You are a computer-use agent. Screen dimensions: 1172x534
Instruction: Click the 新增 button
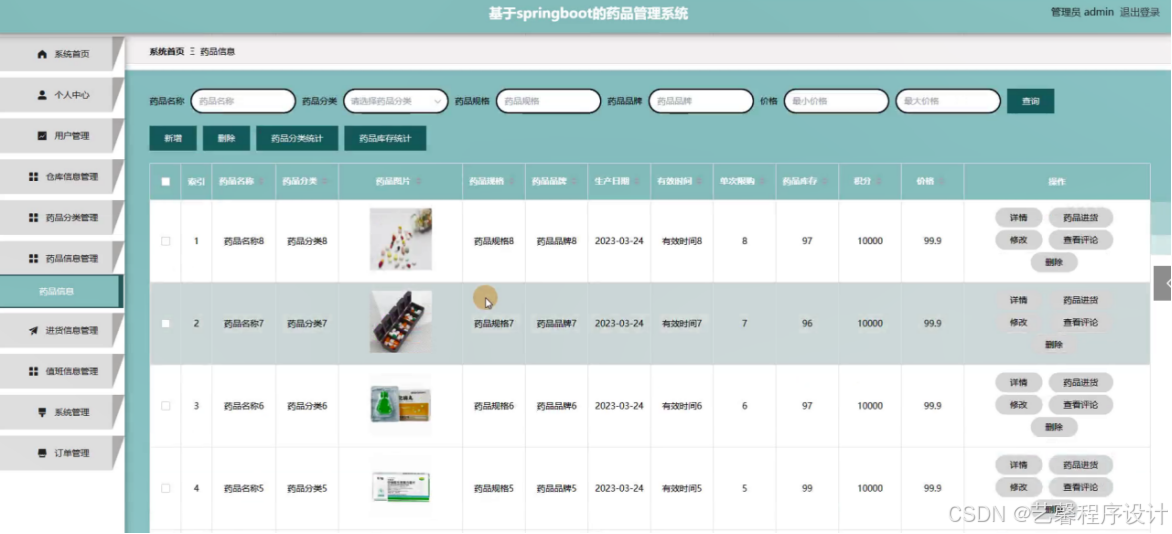[x=173, y=138]
